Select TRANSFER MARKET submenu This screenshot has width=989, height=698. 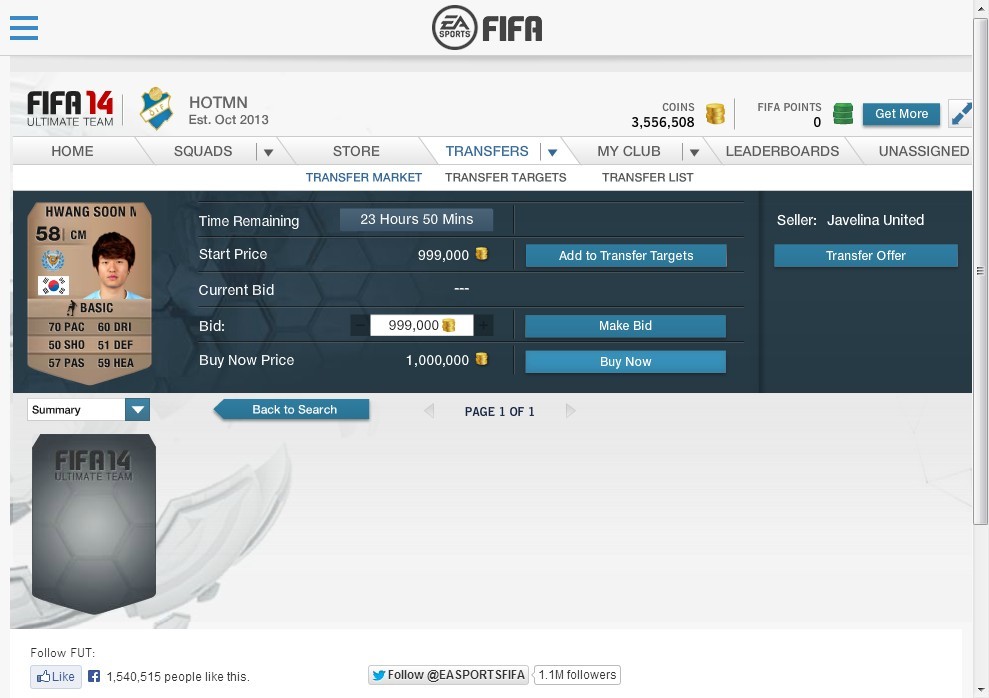(x=364, y=178)
